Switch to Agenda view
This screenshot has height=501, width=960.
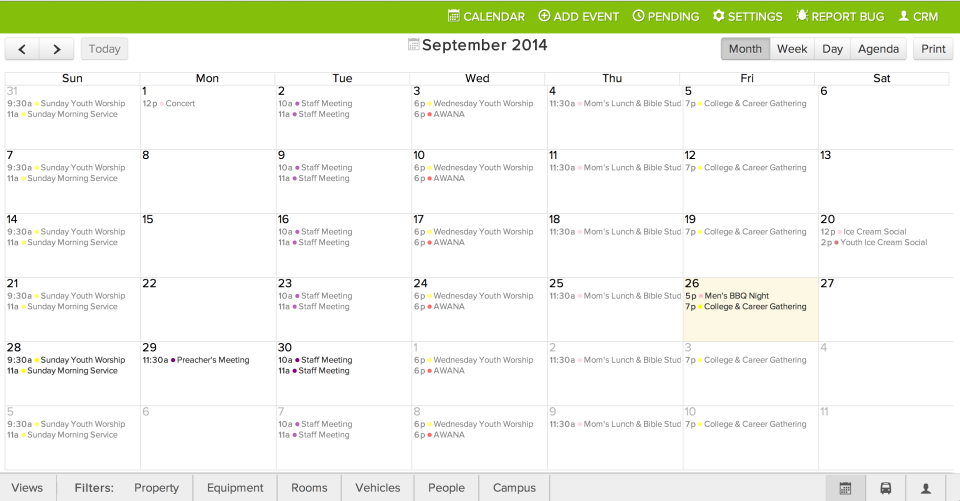(878, 49)
